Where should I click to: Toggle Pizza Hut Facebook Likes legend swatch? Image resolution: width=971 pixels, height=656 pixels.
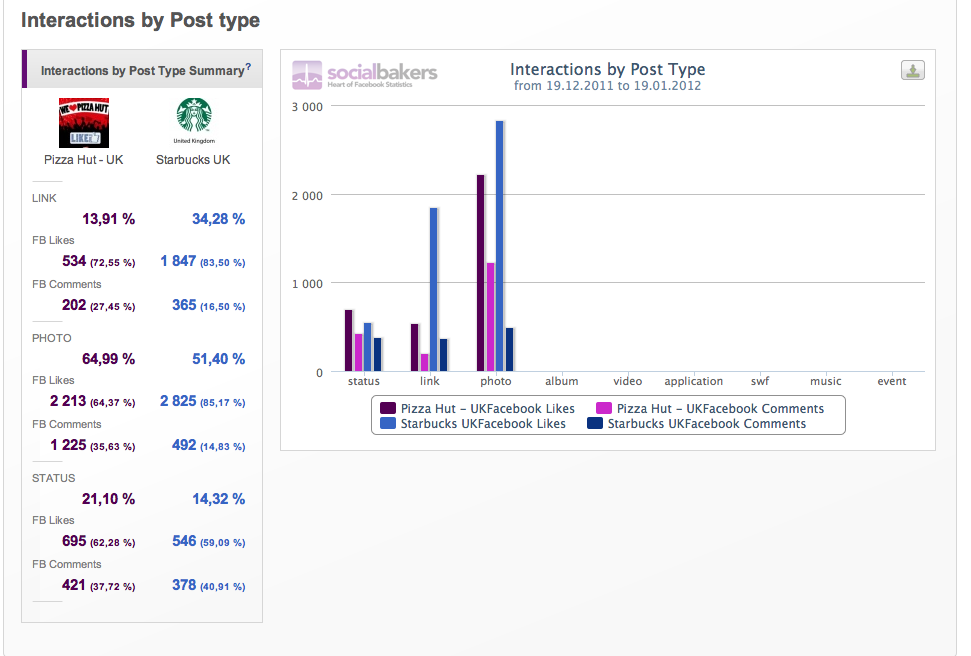pos(388,408)
